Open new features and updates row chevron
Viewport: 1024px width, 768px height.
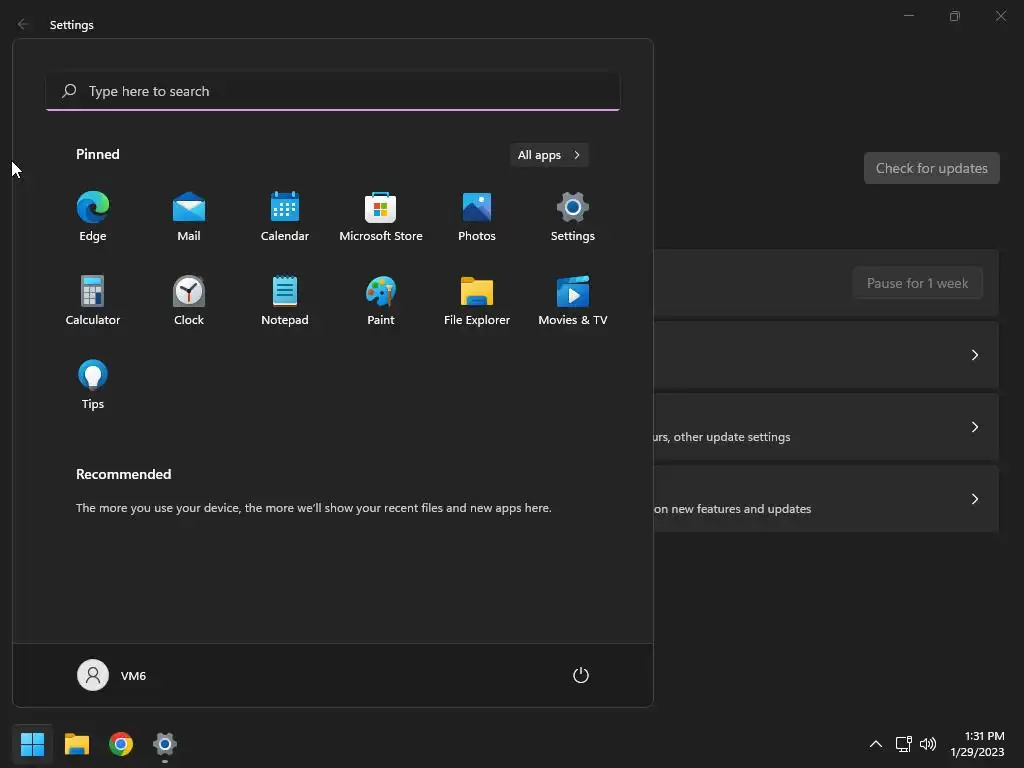click(974, 498)
